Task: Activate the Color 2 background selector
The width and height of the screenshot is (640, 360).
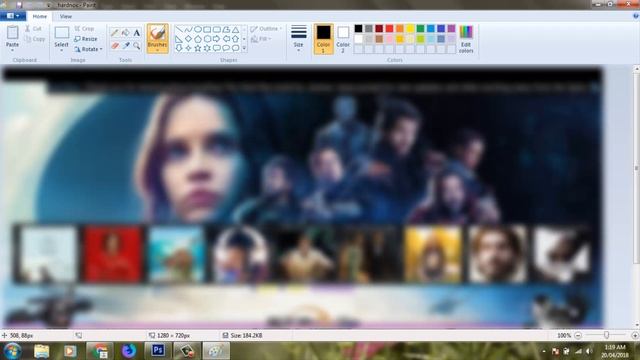Action: (x=343, y=39)
